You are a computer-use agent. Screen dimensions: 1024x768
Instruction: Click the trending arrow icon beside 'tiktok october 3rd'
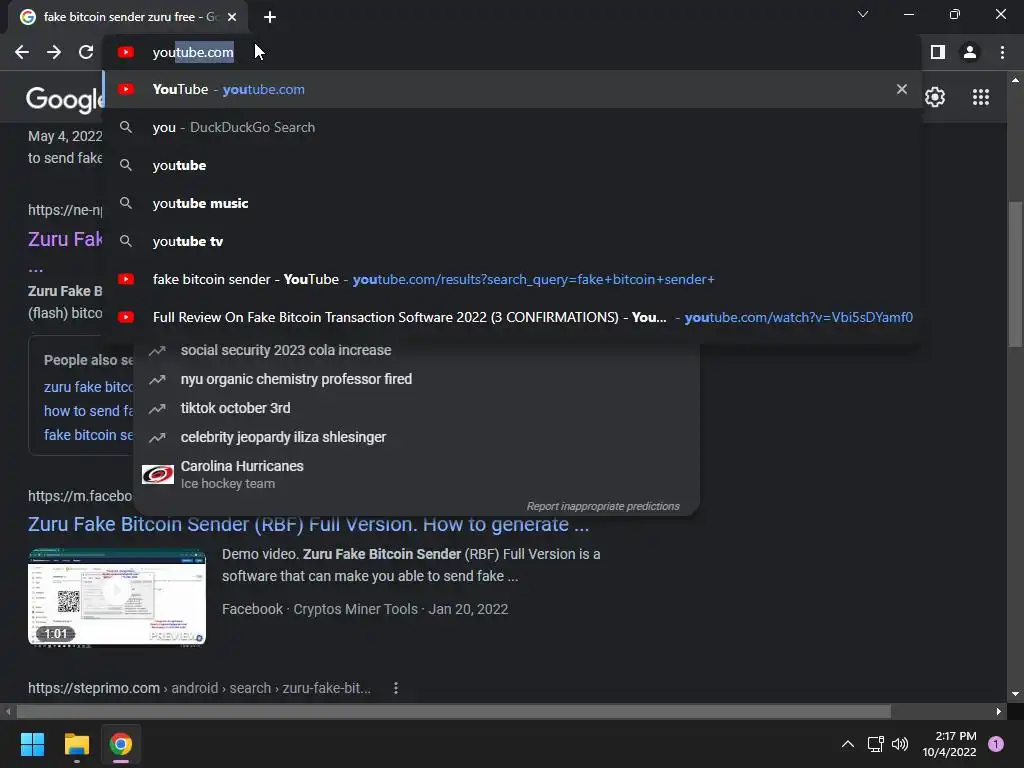[157, 409]
